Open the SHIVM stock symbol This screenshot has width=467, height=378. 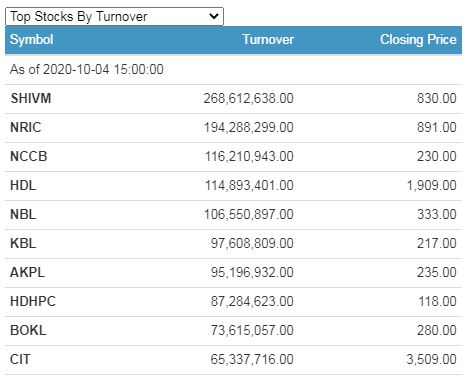coord(31,98)
